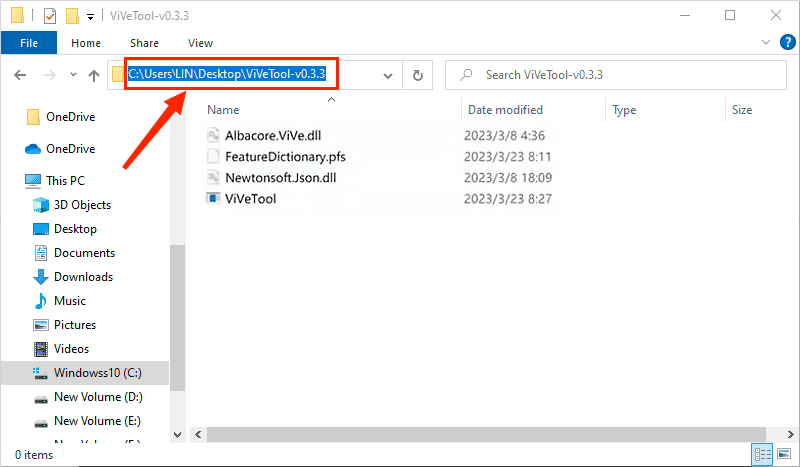
Task: Click the horizontal scrollbar right arrow
Action: pyautogui.click(x=790, y=434)
